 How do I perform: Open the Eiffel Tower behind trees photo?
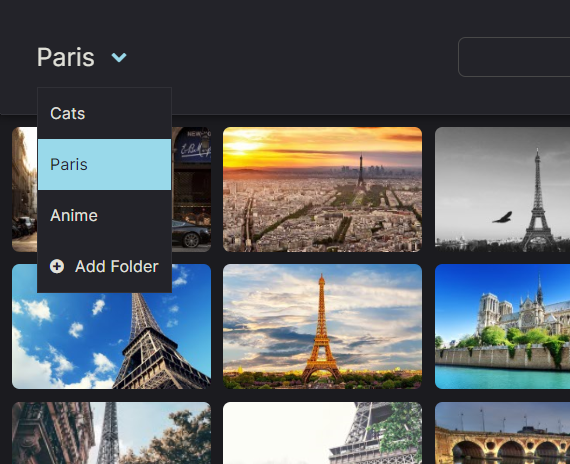(111, 433)
